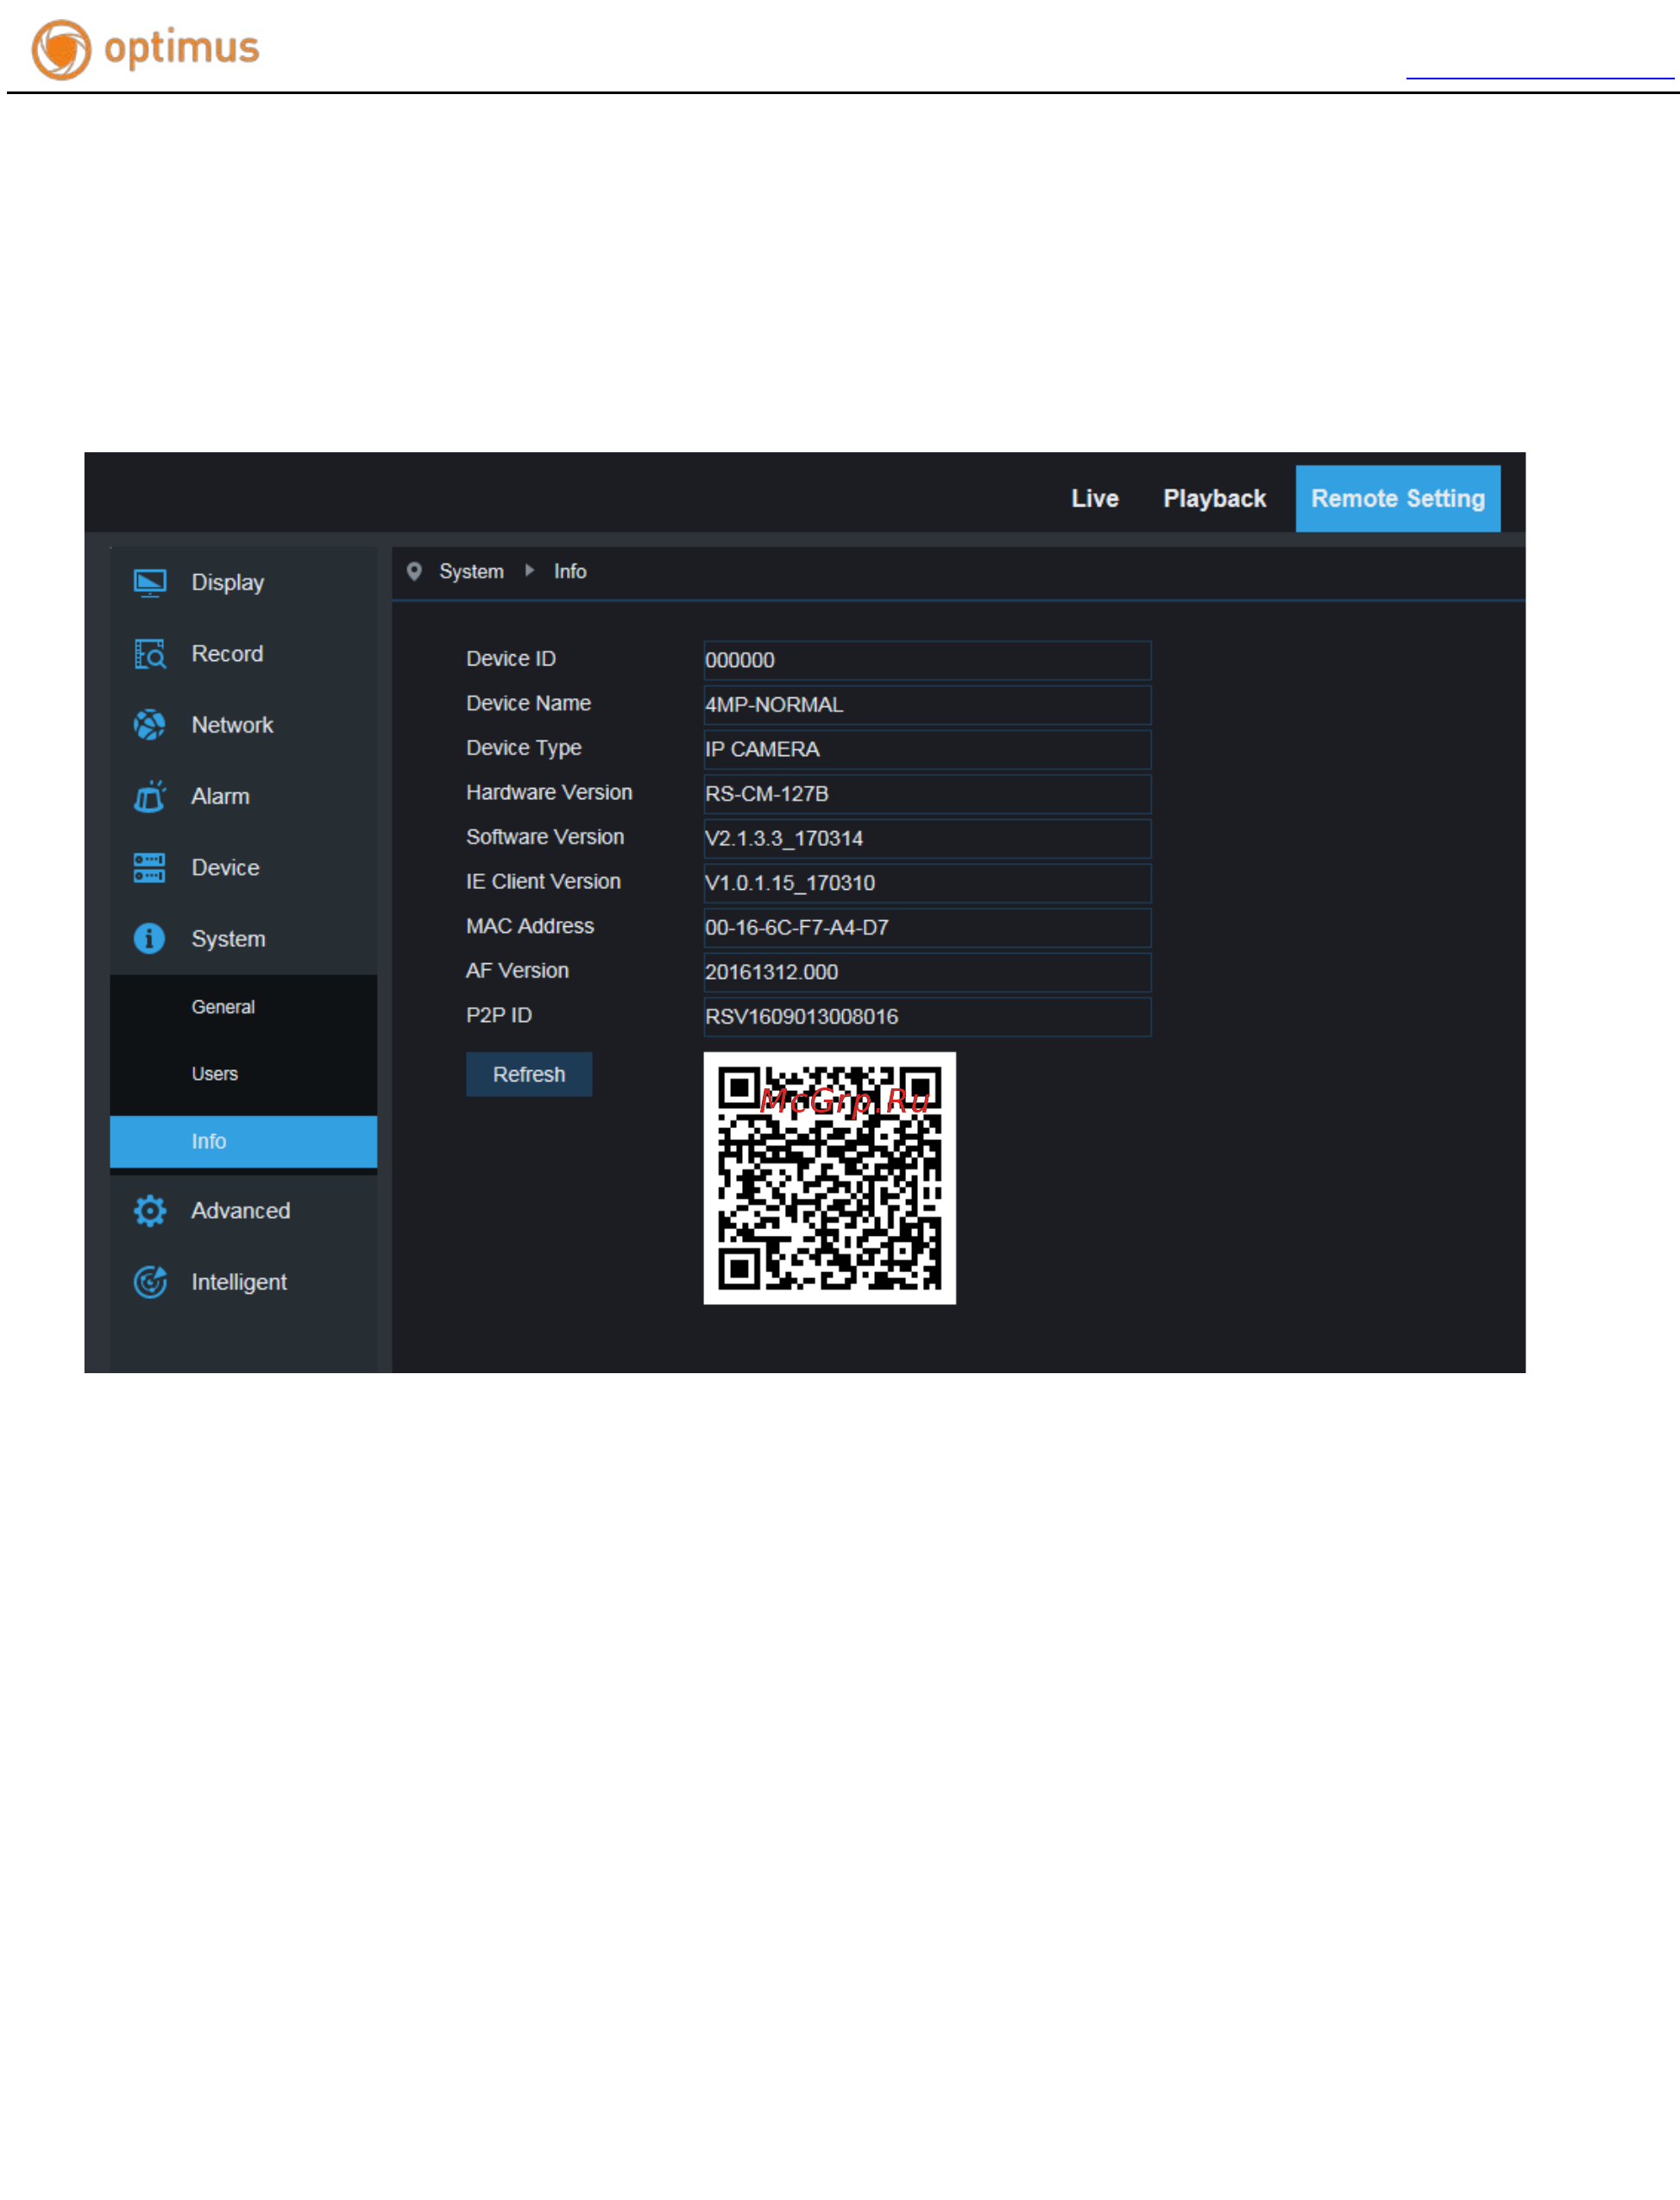Click the P2P ID field

(927, 1017)
